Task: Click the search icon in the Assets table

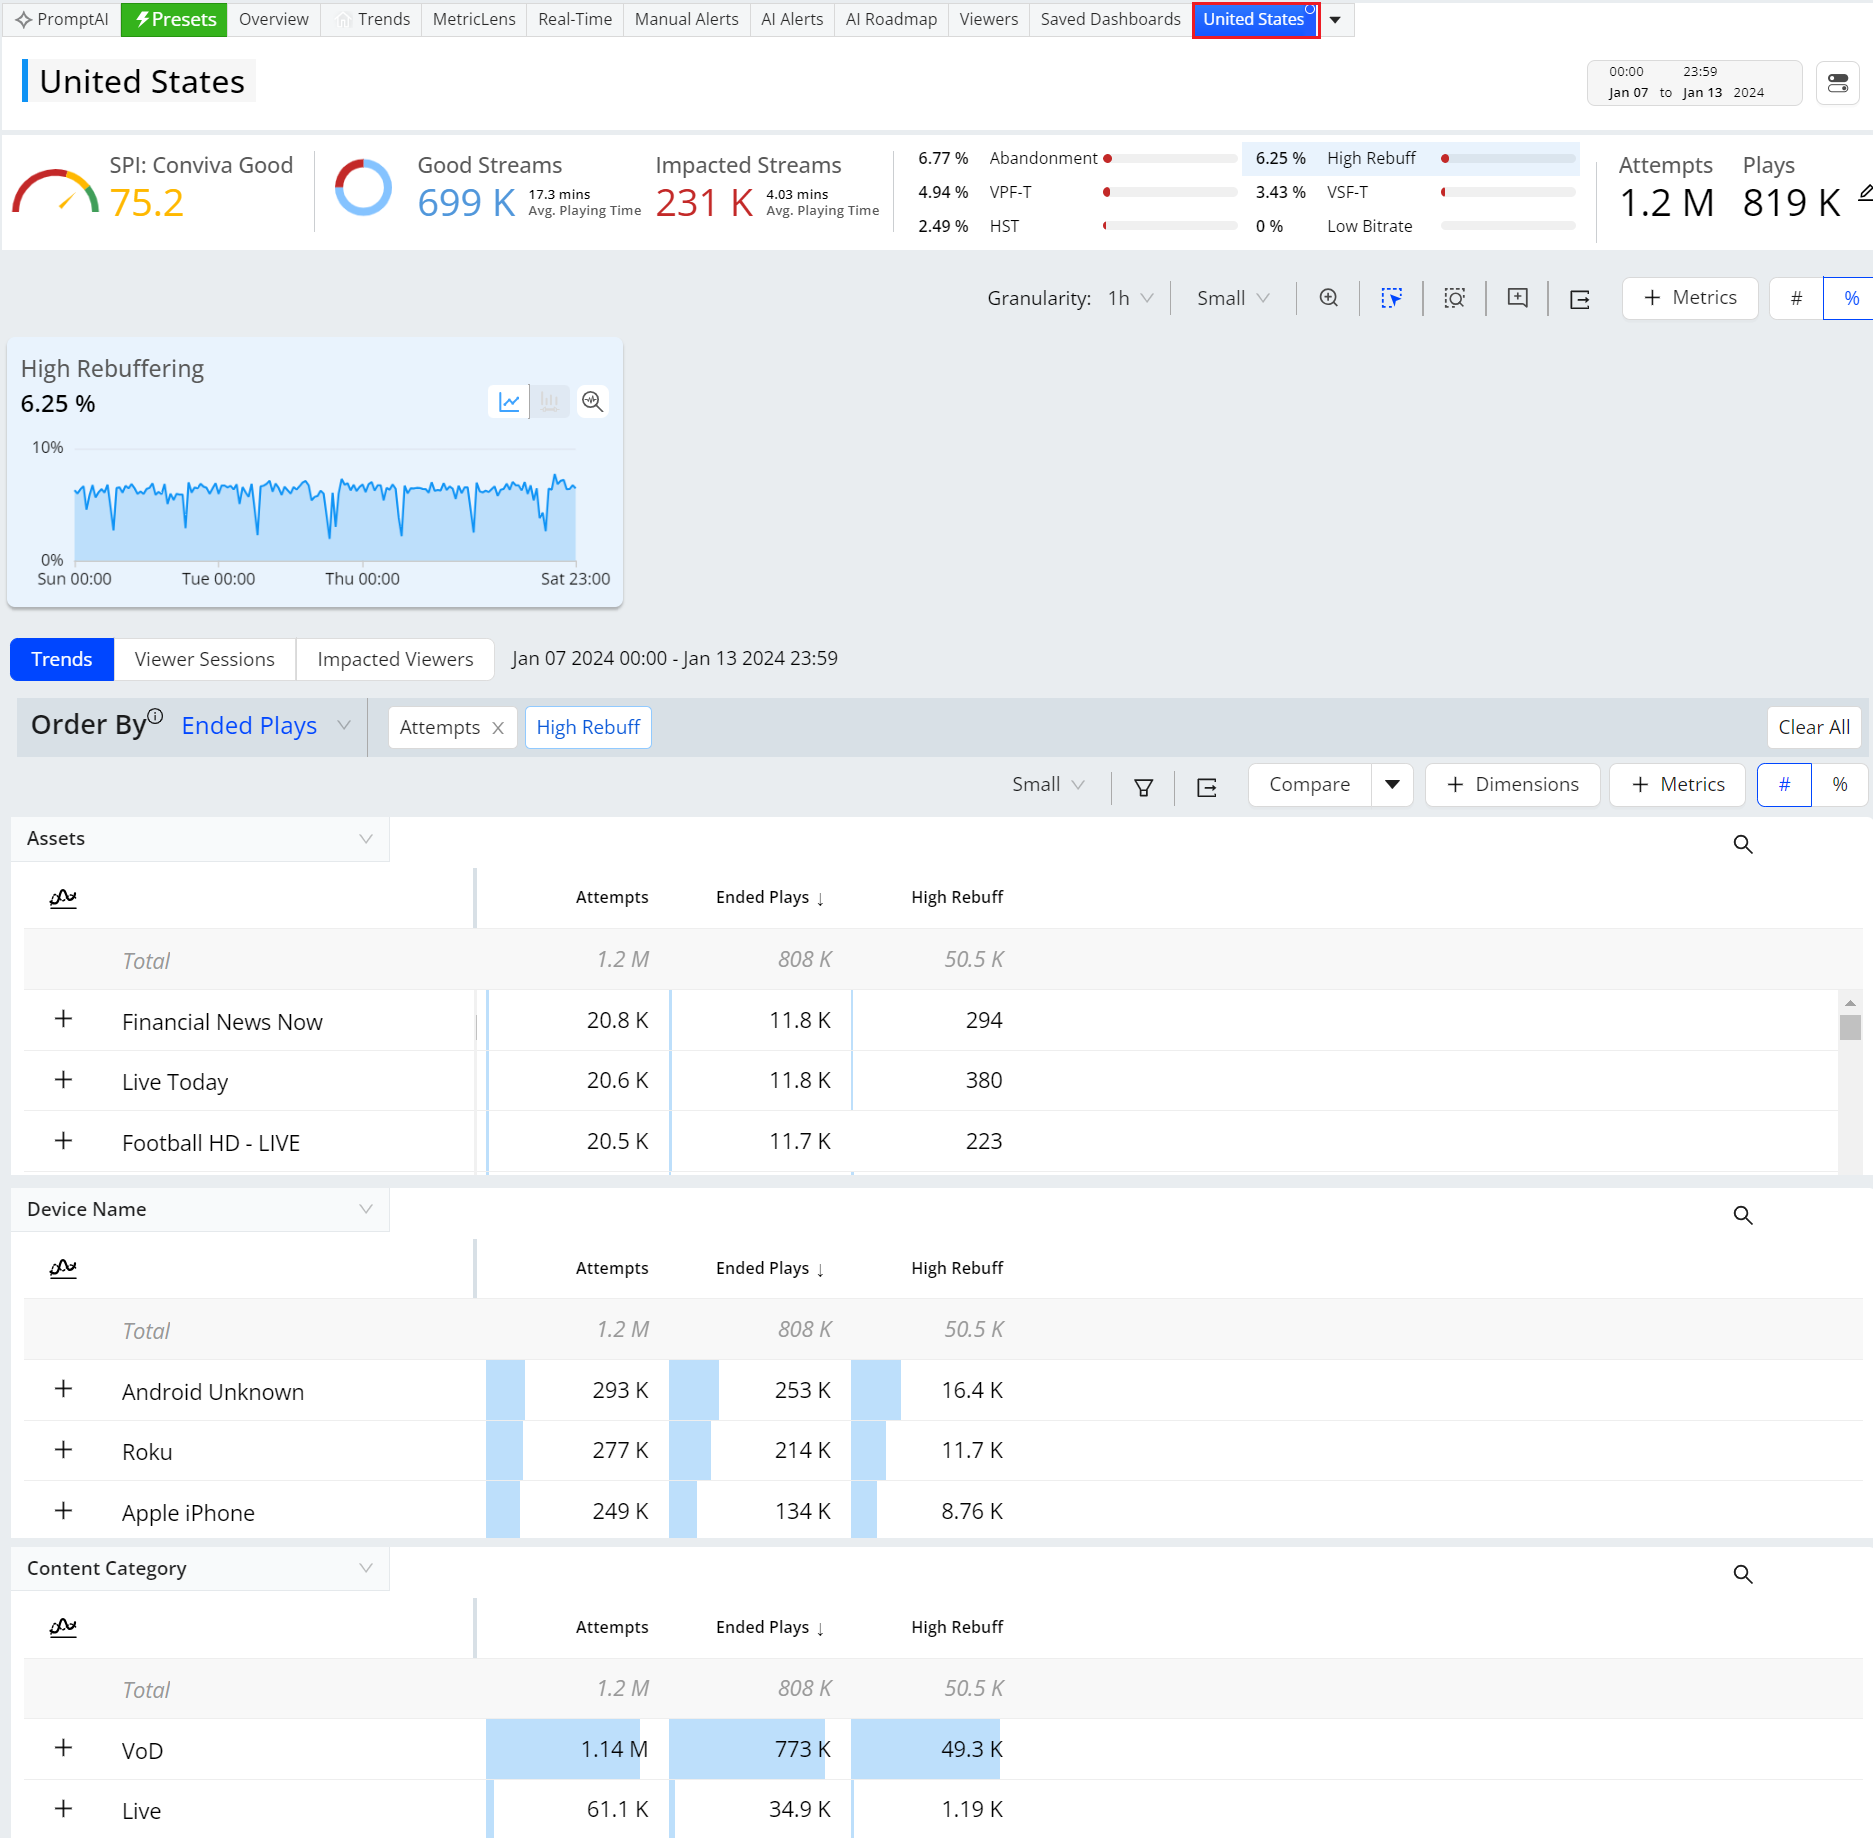Action: click(1742, 845)
